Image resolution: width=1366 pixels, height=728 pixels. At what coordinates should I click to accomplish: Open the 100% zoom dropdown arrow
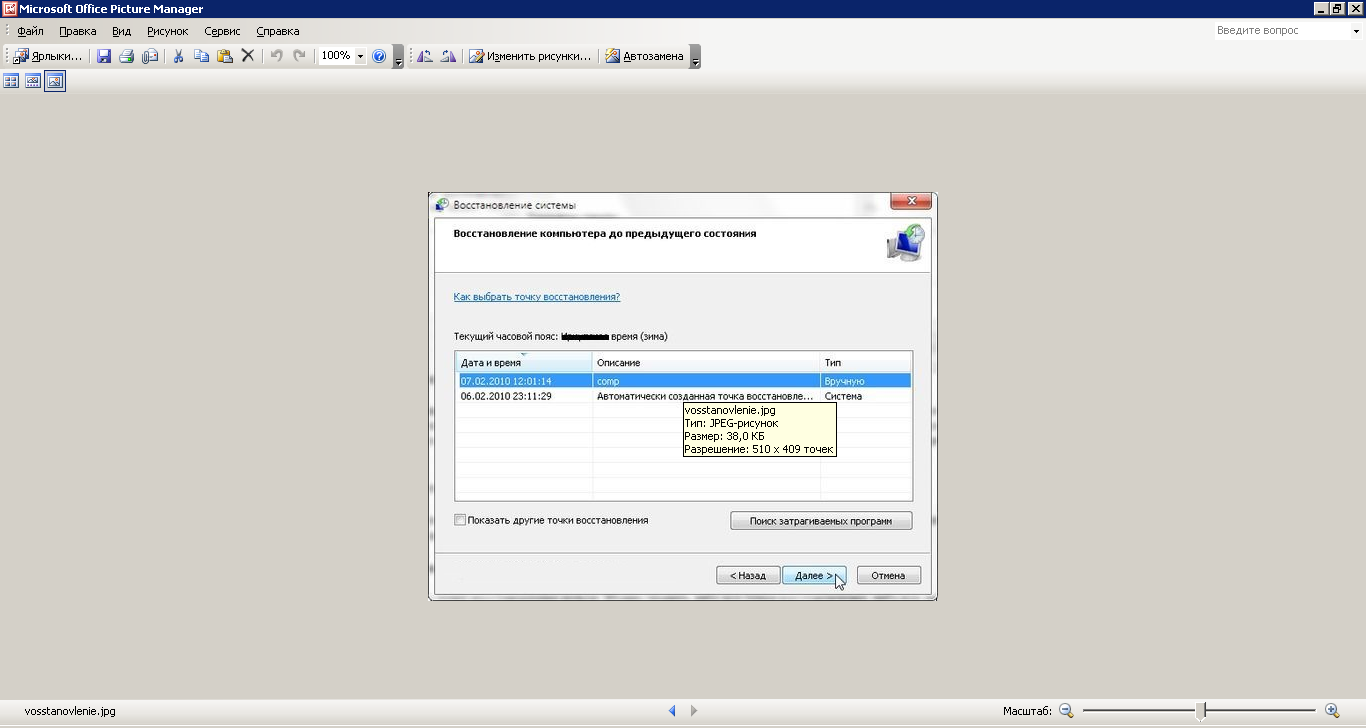(x=360, y=56)
